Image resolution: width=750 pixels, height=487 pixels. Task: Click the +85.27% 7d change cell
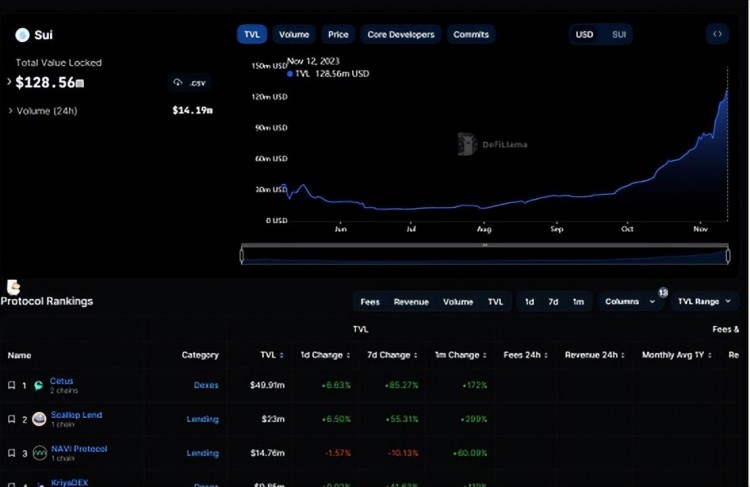(x=401, y=385)
